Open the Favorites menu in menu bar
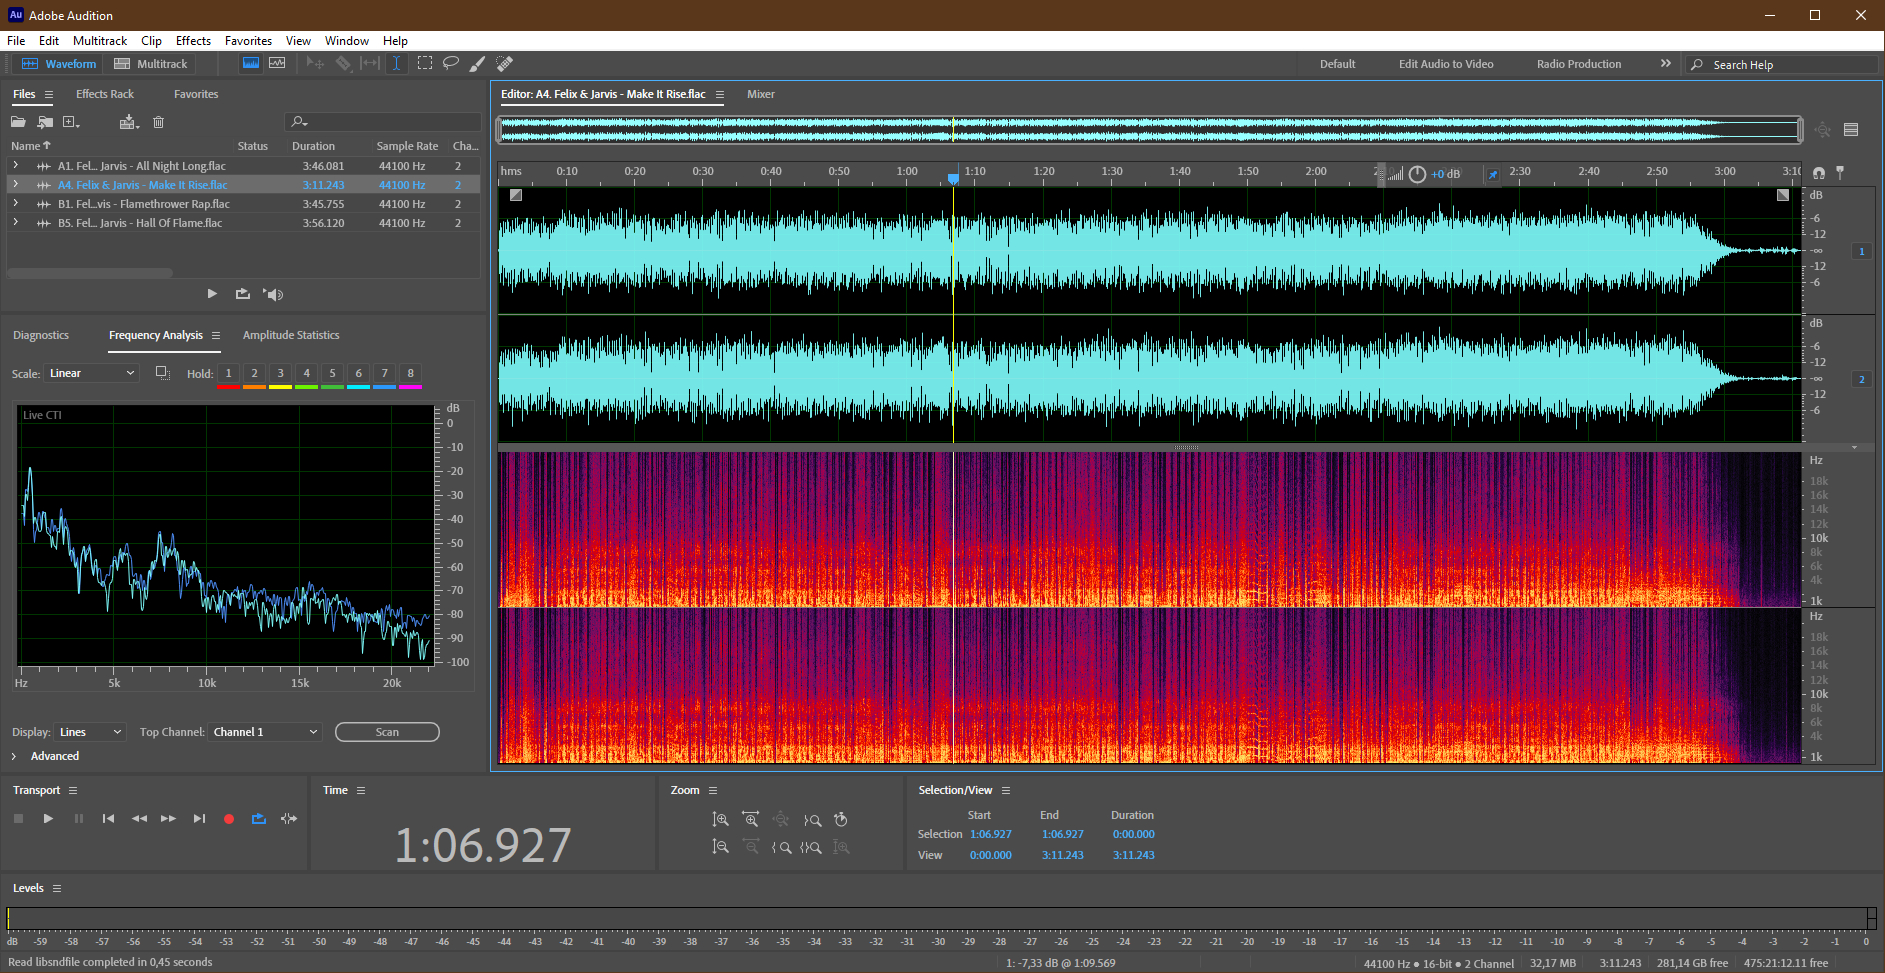1885x973 pixels. [x=248, y=41]
